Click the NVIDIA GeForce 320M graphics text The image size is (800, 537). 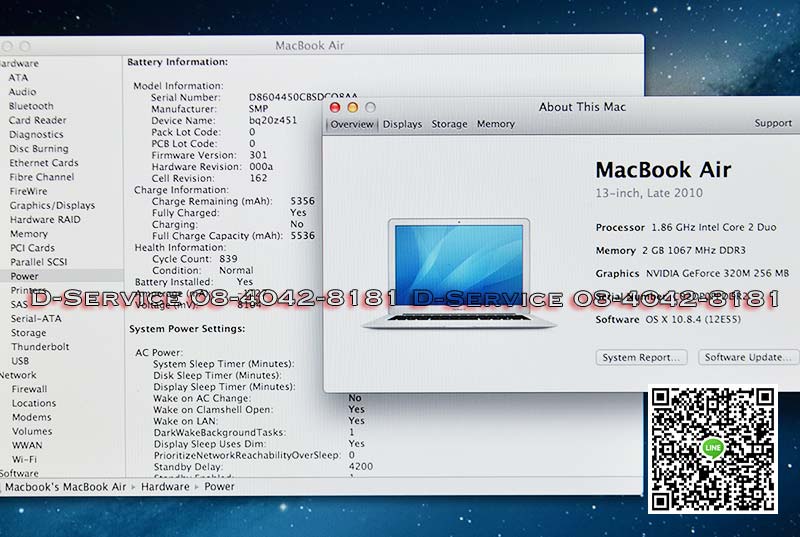(x=717, y=274)
